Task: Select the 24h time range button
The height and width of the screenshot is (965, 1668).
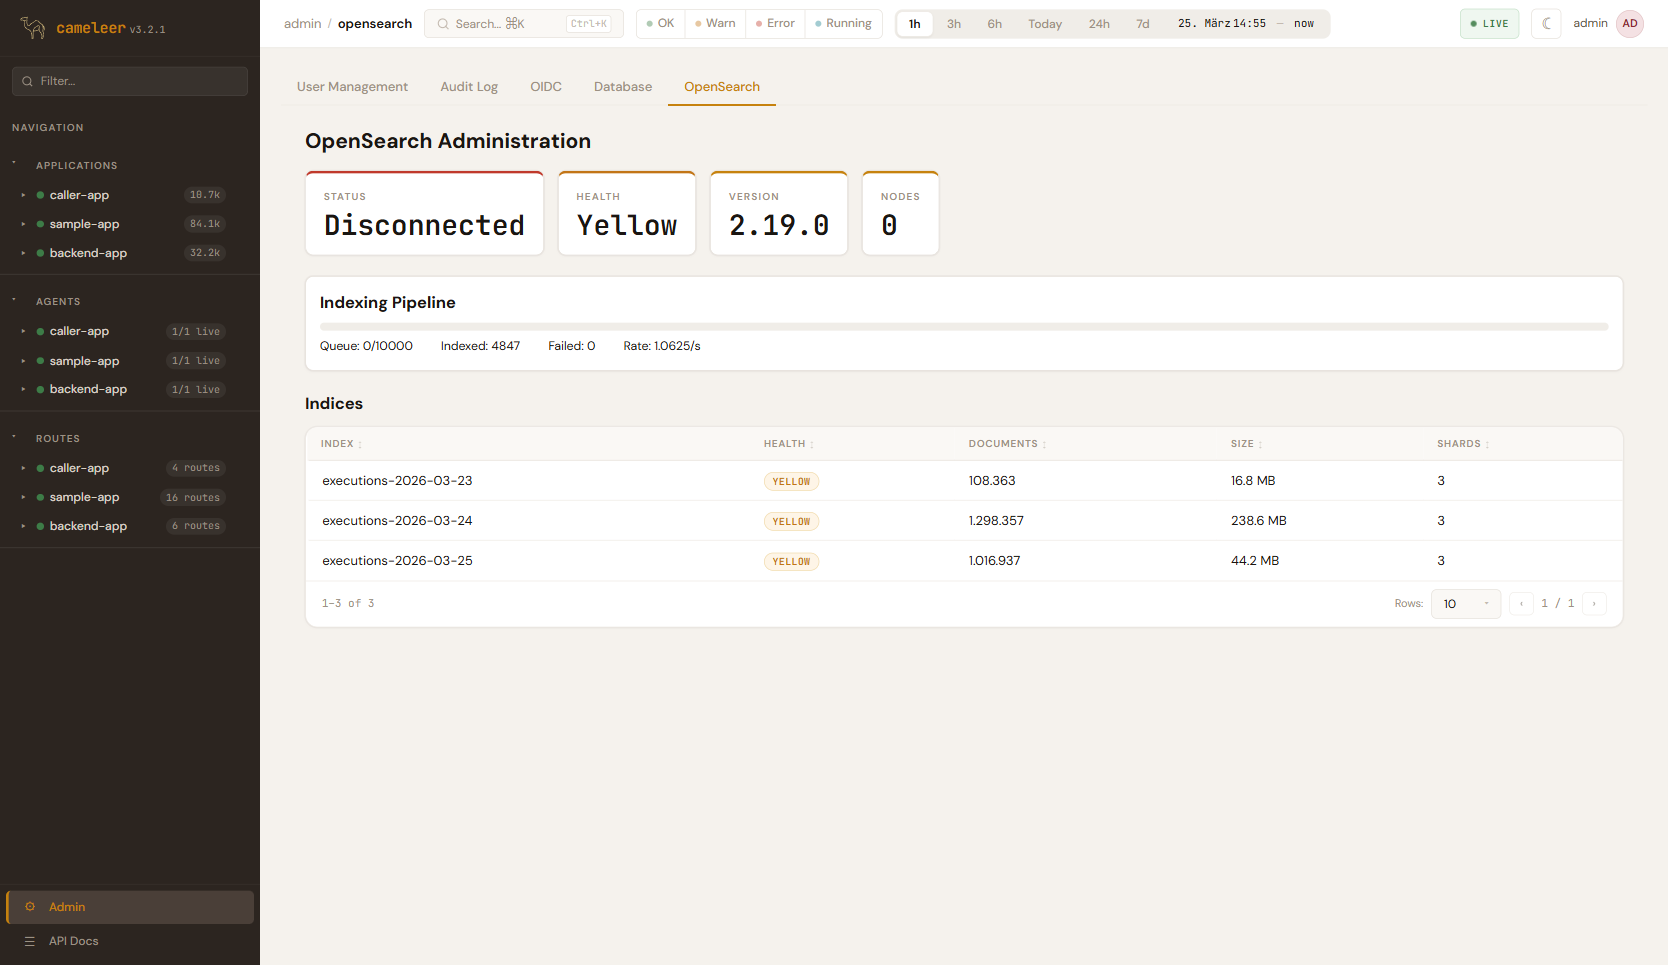Action: point(1099,24)
